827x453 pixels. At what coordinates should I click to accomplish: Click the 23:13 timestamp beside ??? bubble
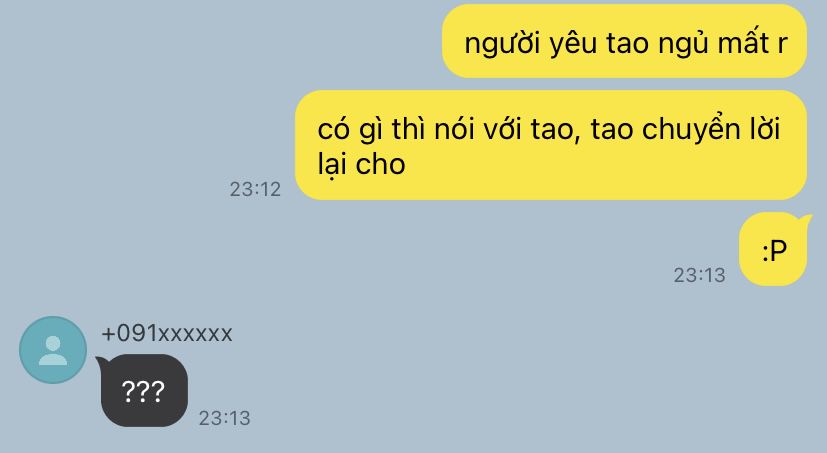[x=224, y=418]
